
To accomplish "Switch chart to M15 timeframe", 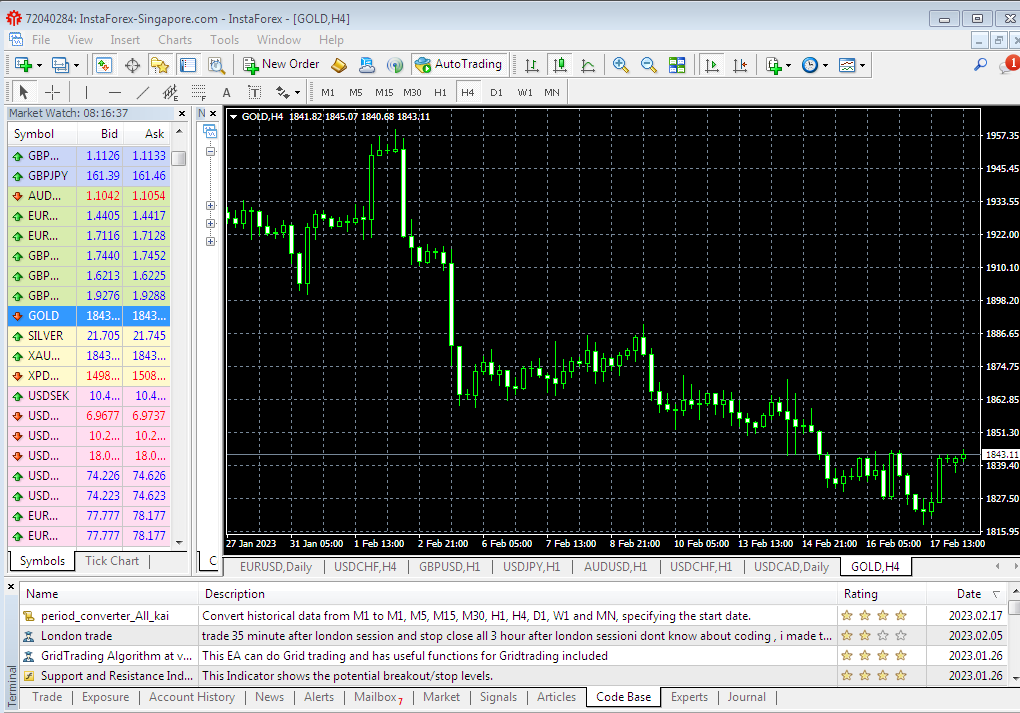I will click(384, 92).
